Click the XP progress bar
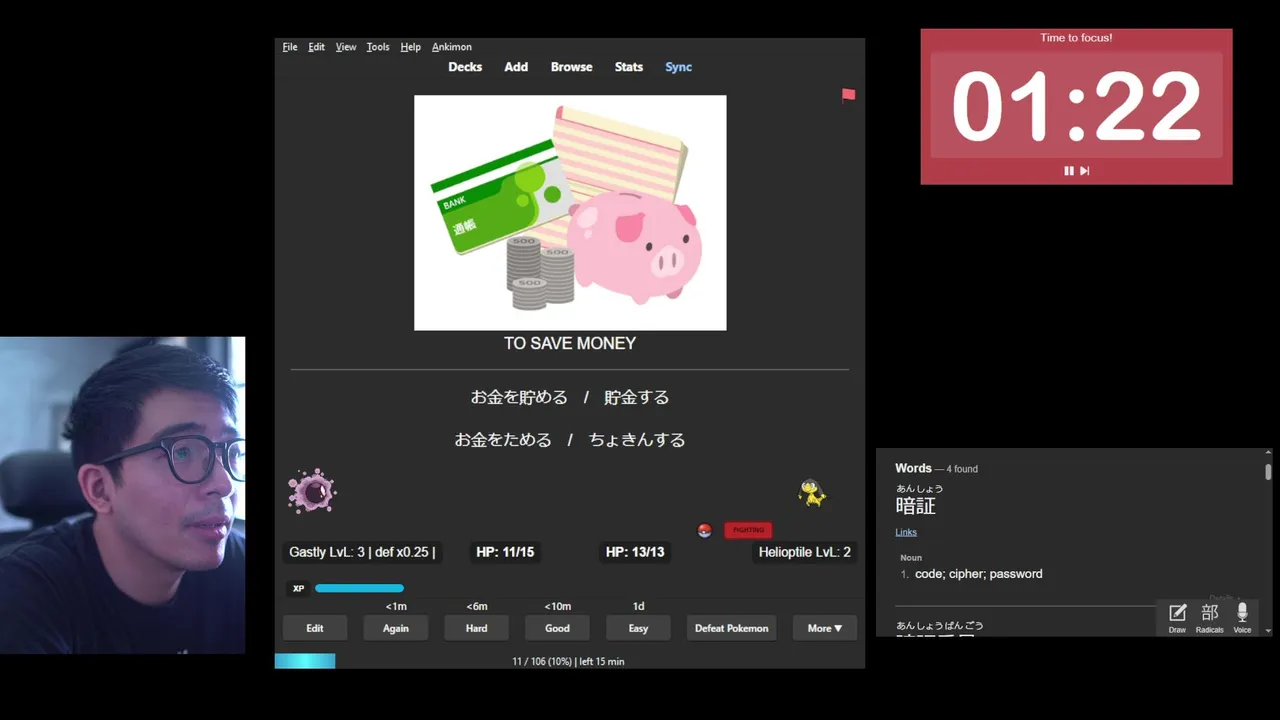Viewport: 1280px width, 720px height. tap(360, 588)
